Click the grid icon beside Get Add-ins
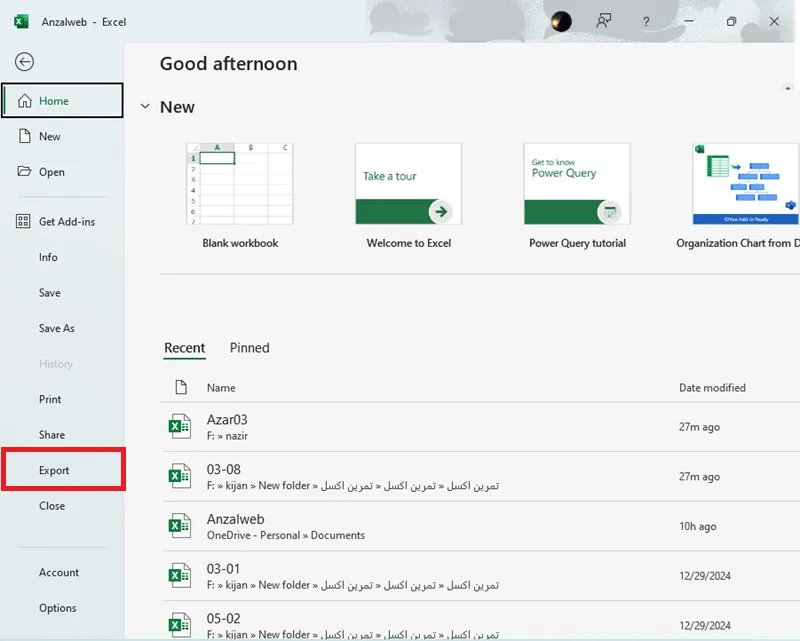Image resolution: width=800 pixels, height=641 pixels. [x=23, y=221]
